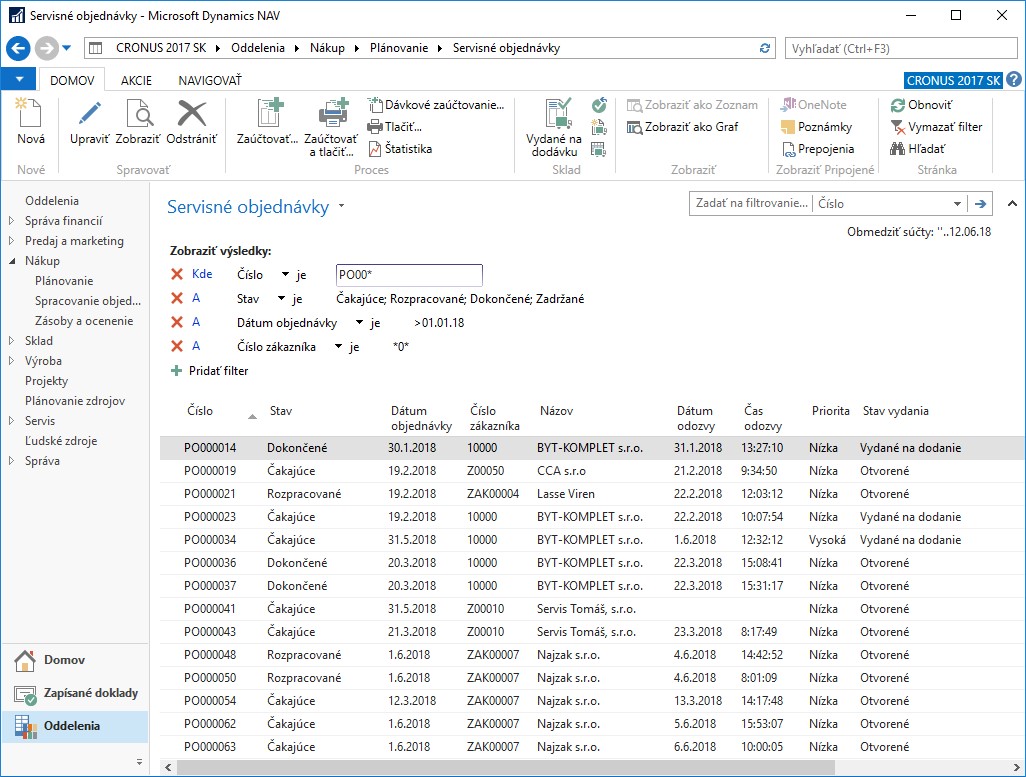This screenshot has width=1026, height=777.
Task: Open help via the question mark icon
Action: coord(1014,80)
